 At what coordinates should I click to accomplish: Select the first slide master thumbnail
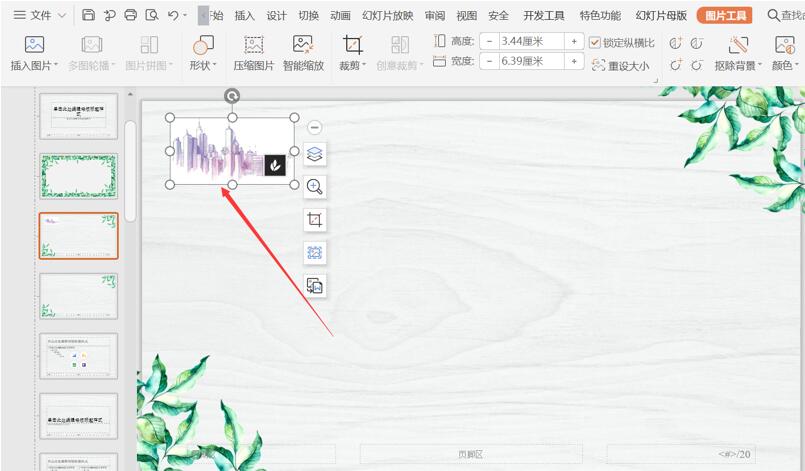pyautogui.click(x=79, y=116)
